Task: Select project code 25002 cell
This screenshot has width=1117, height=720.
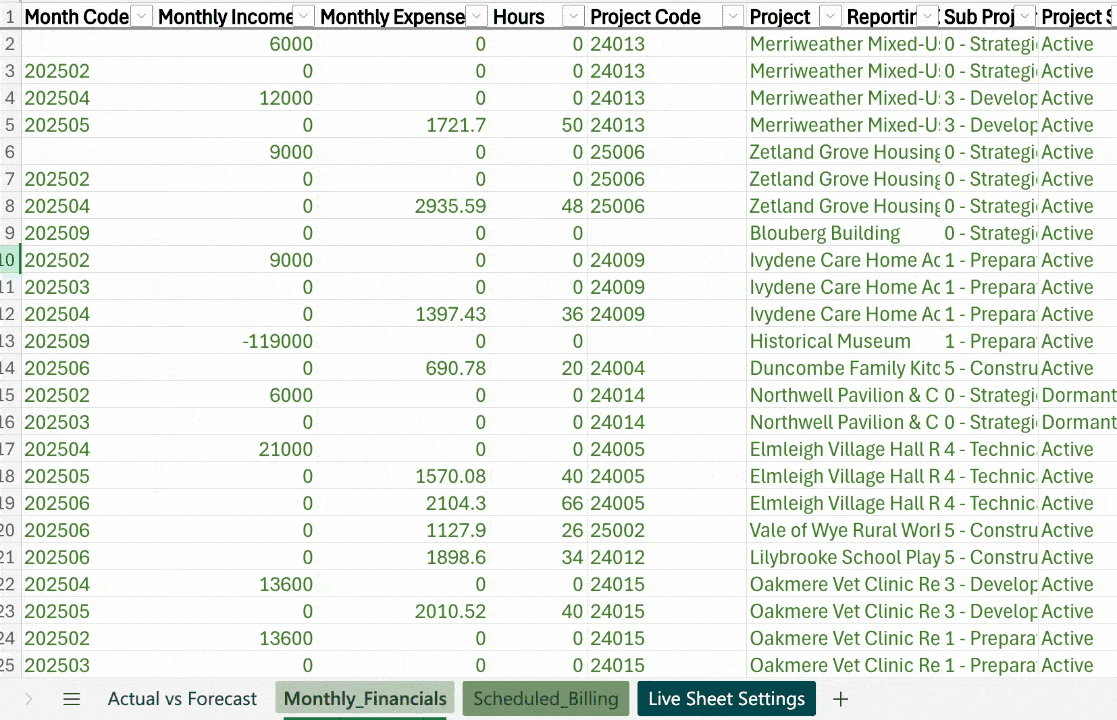Action: (x=666, y=531)
